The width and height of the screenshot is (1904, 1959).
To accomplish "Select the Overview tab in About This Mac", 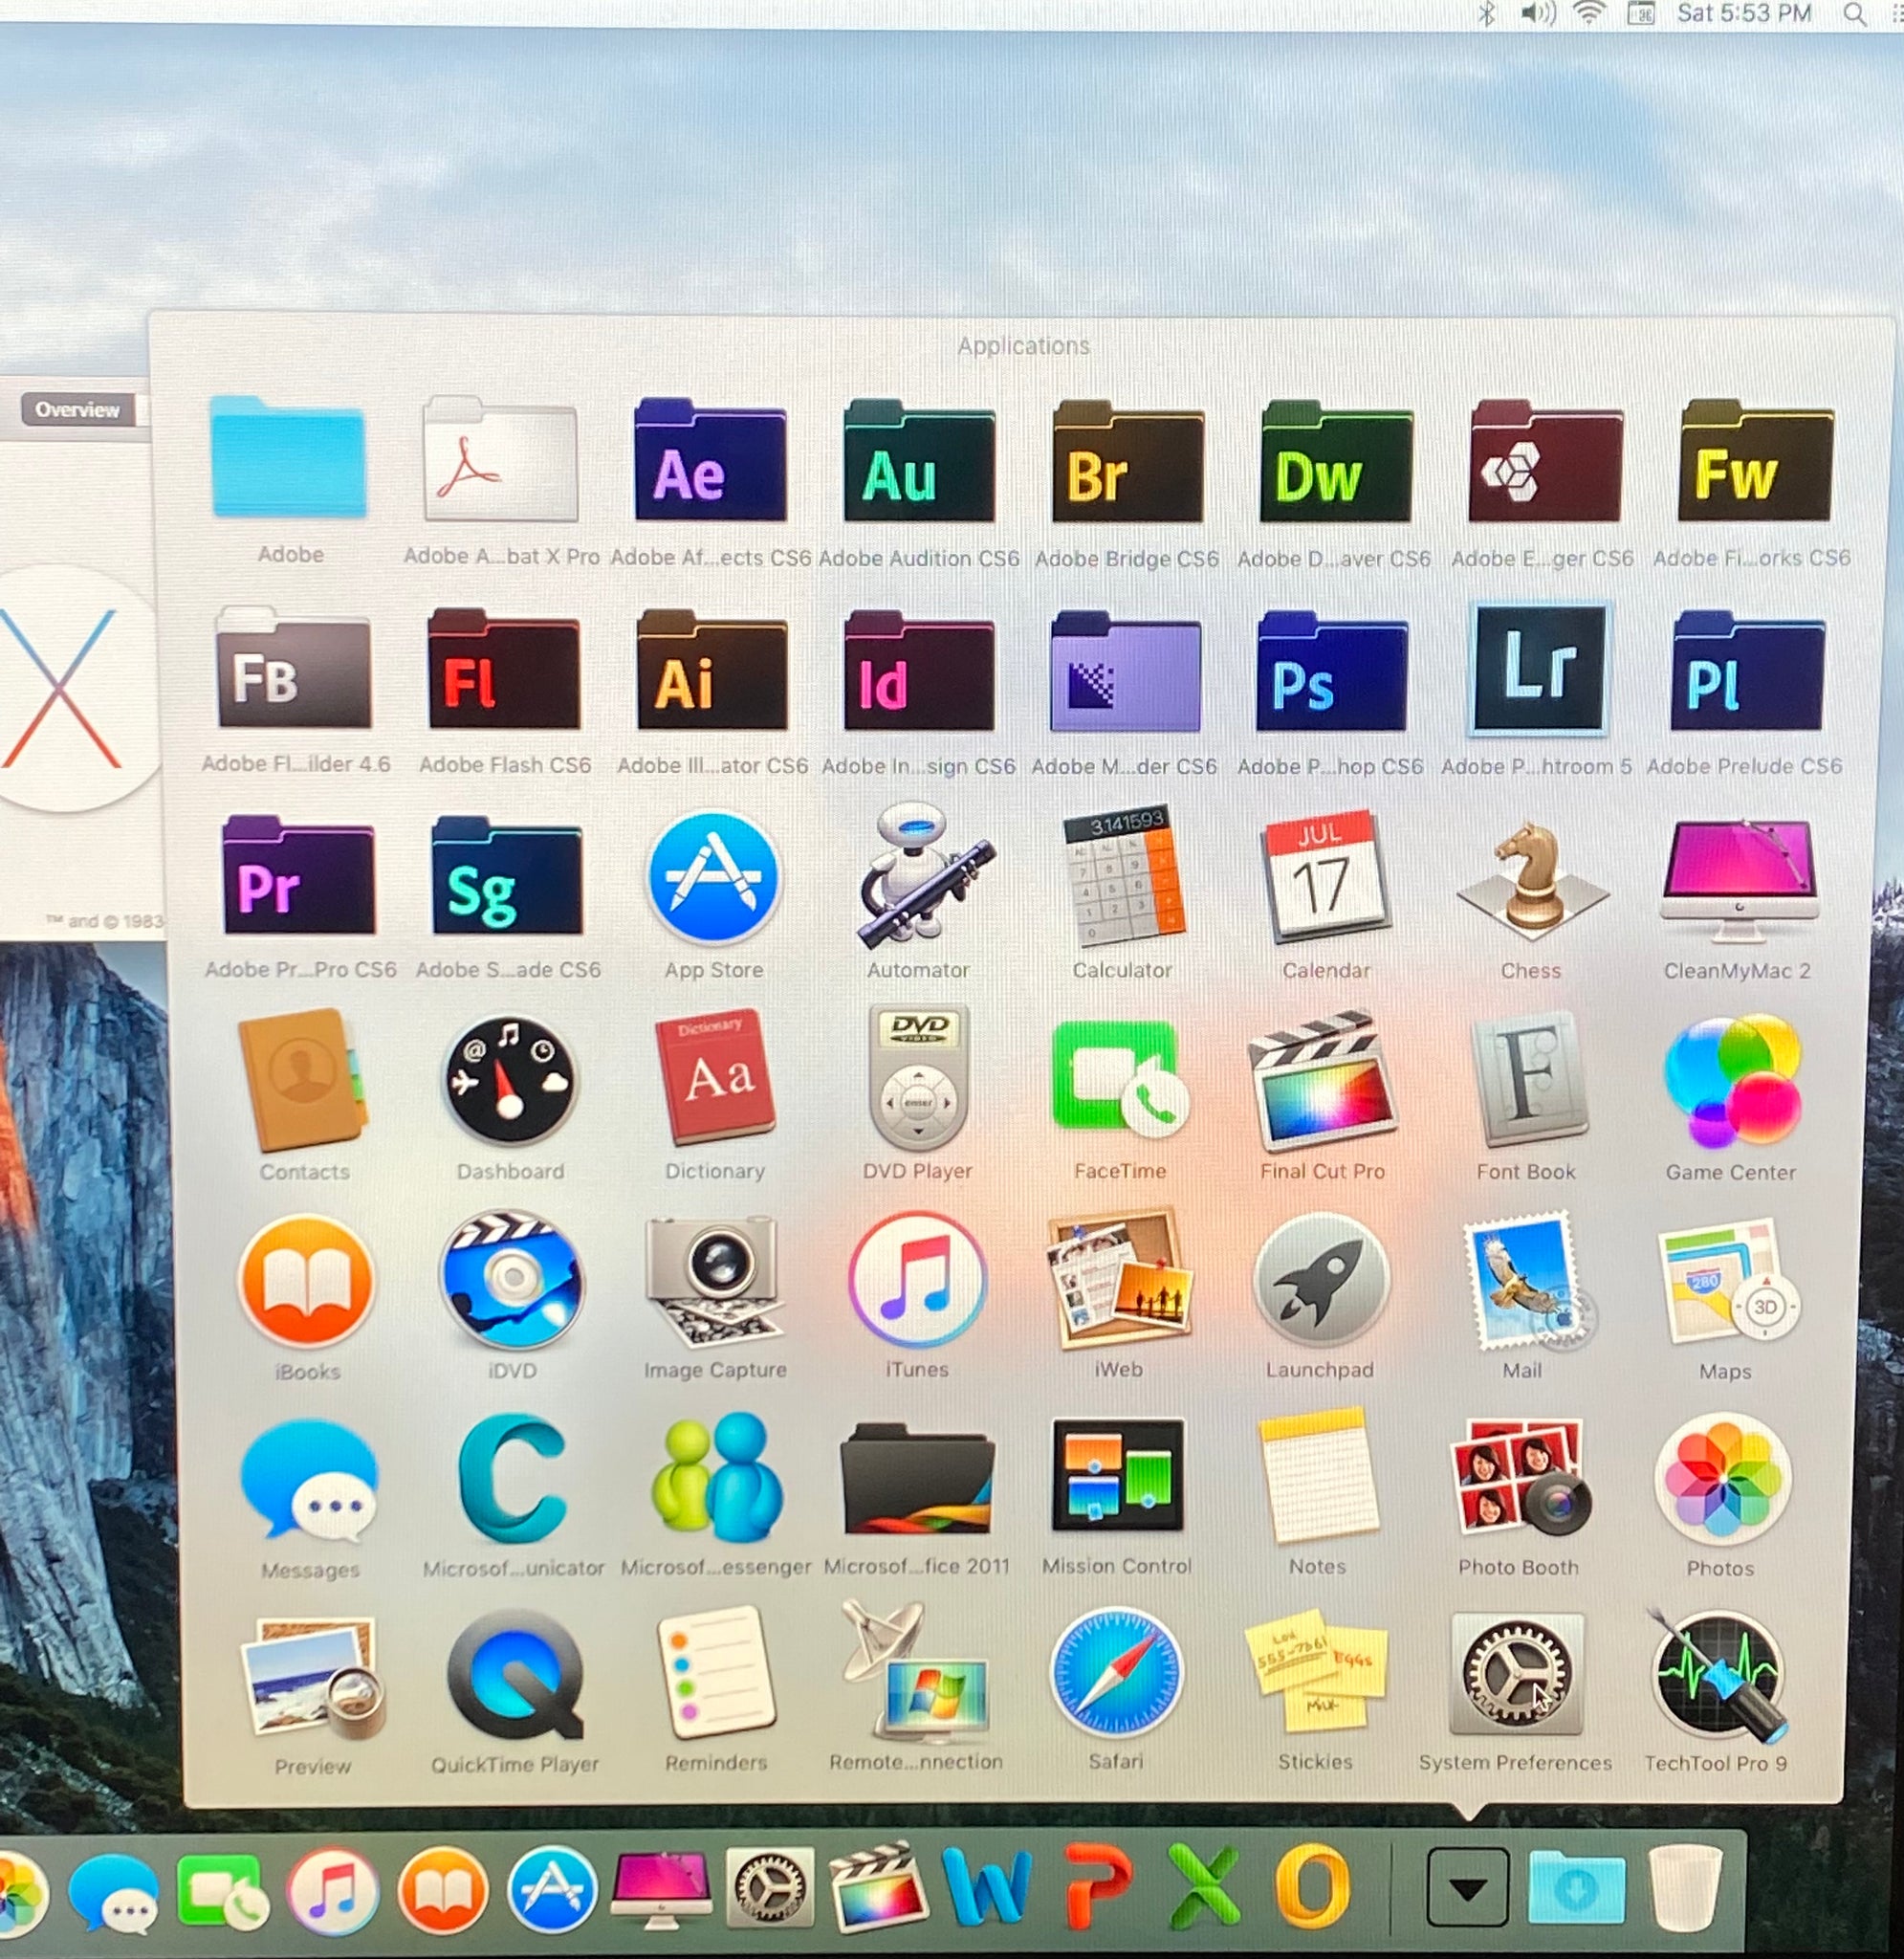I will [x=77, y=409].
